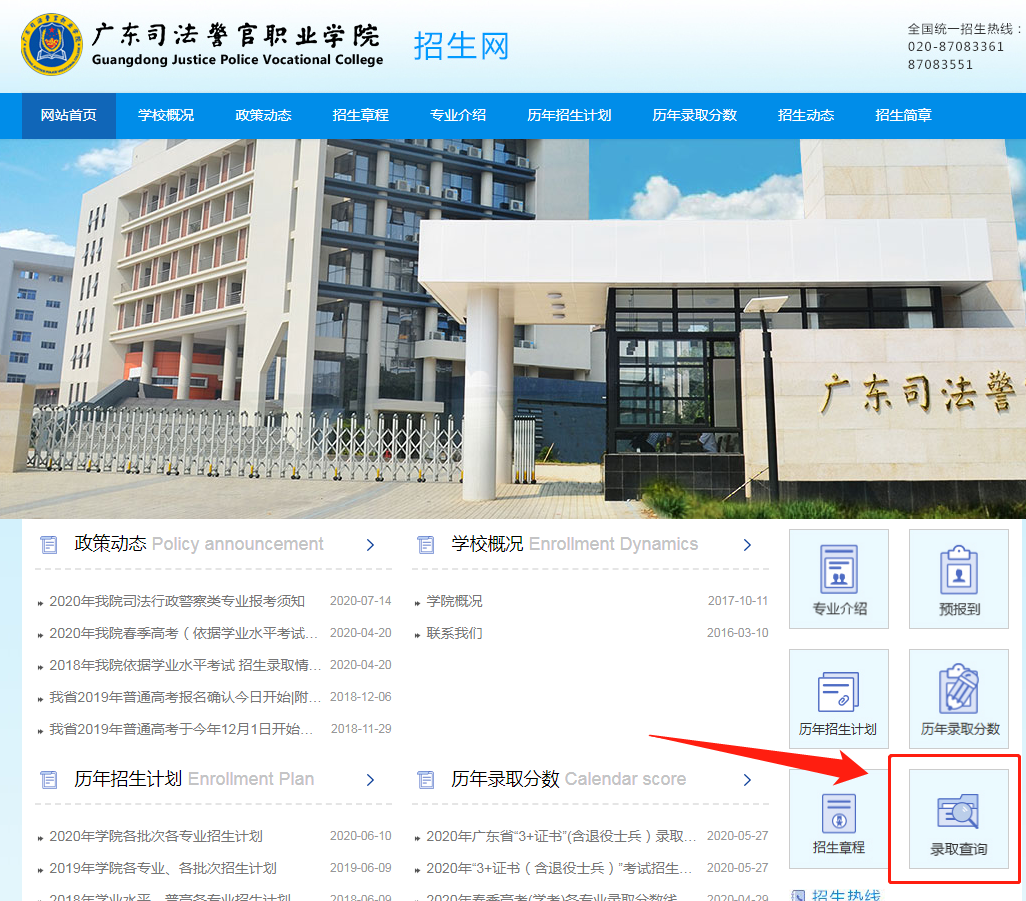Open 历年招生计划 navigation menu item
Screen dimensions: 1026x901
coord(569,116)
